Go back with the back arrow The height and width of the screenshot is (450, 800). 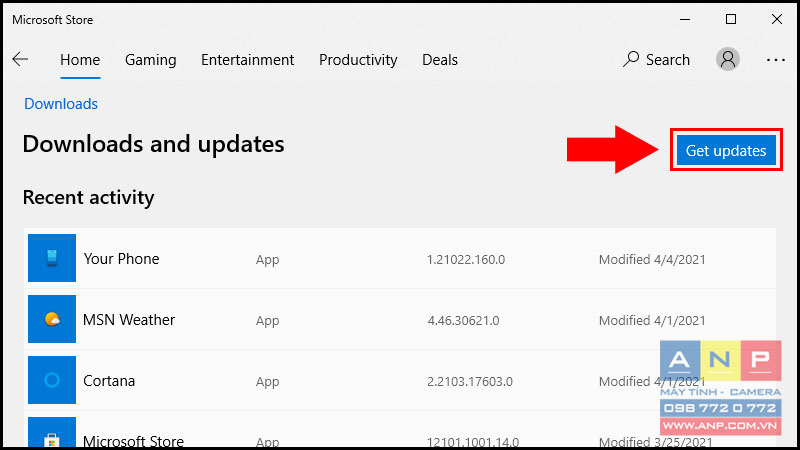(20, 59)
